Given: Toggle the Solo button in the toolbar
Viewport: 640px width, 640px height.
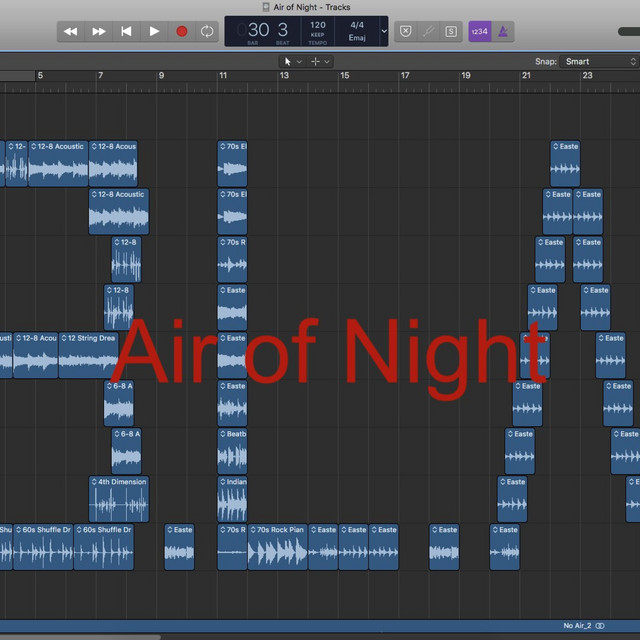Looking at the screenshot, I should (451, 31).
